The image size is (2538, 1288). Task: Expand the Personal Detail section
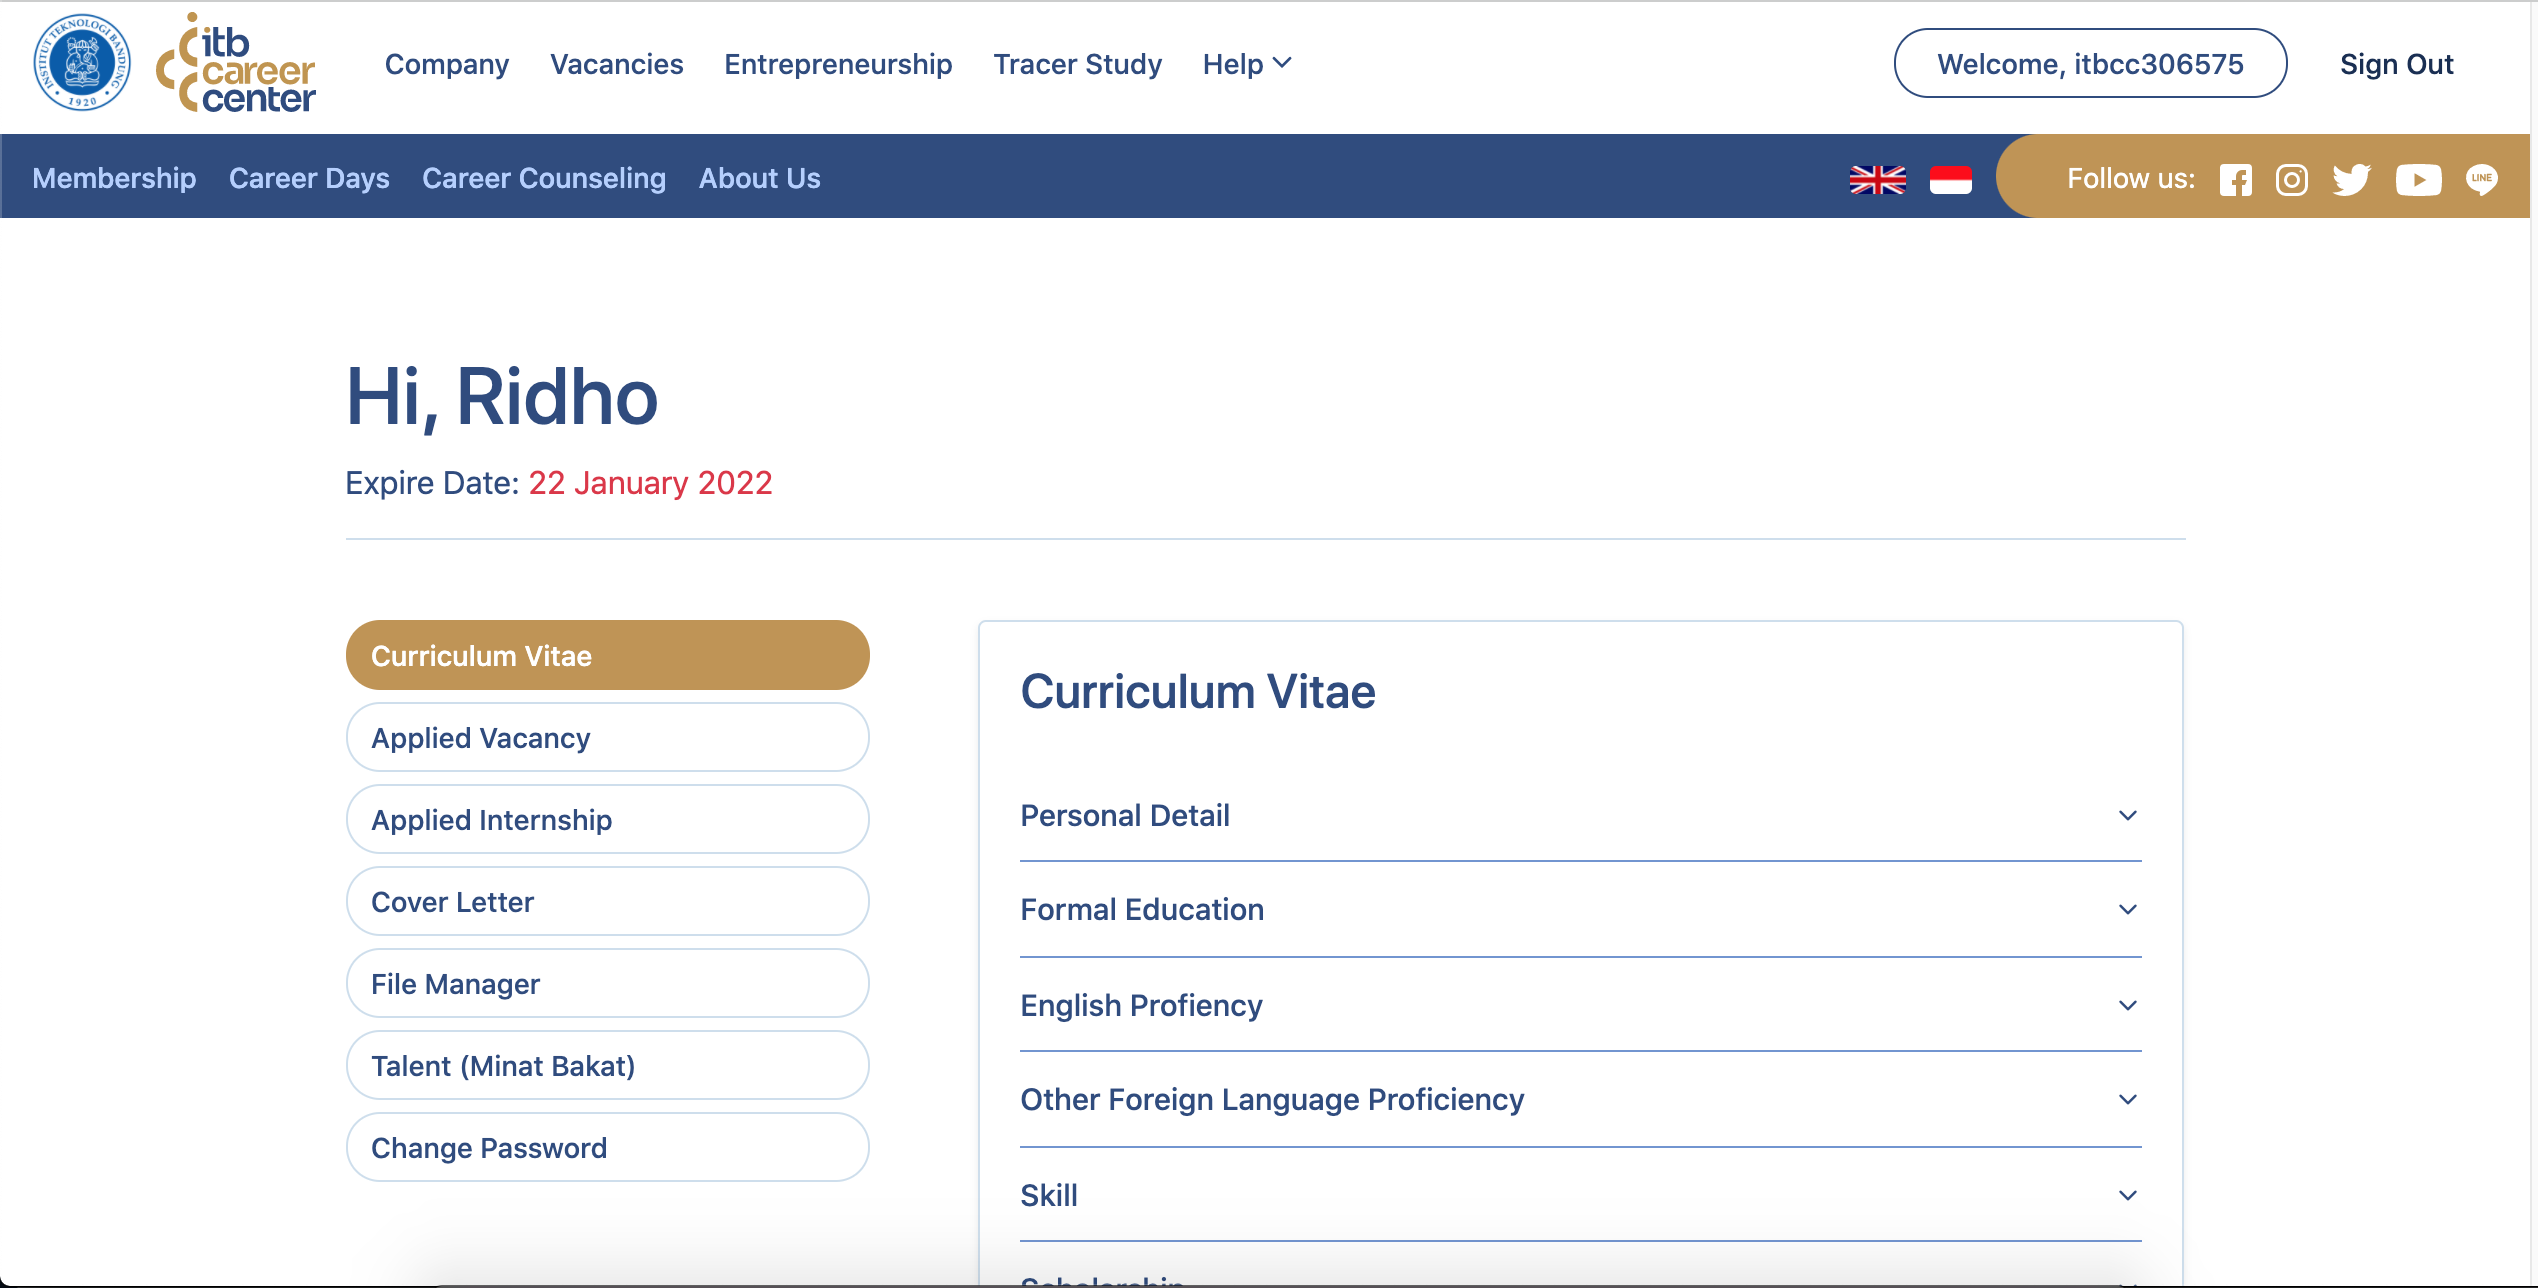pyautogui.click(x=1580, y=816)
